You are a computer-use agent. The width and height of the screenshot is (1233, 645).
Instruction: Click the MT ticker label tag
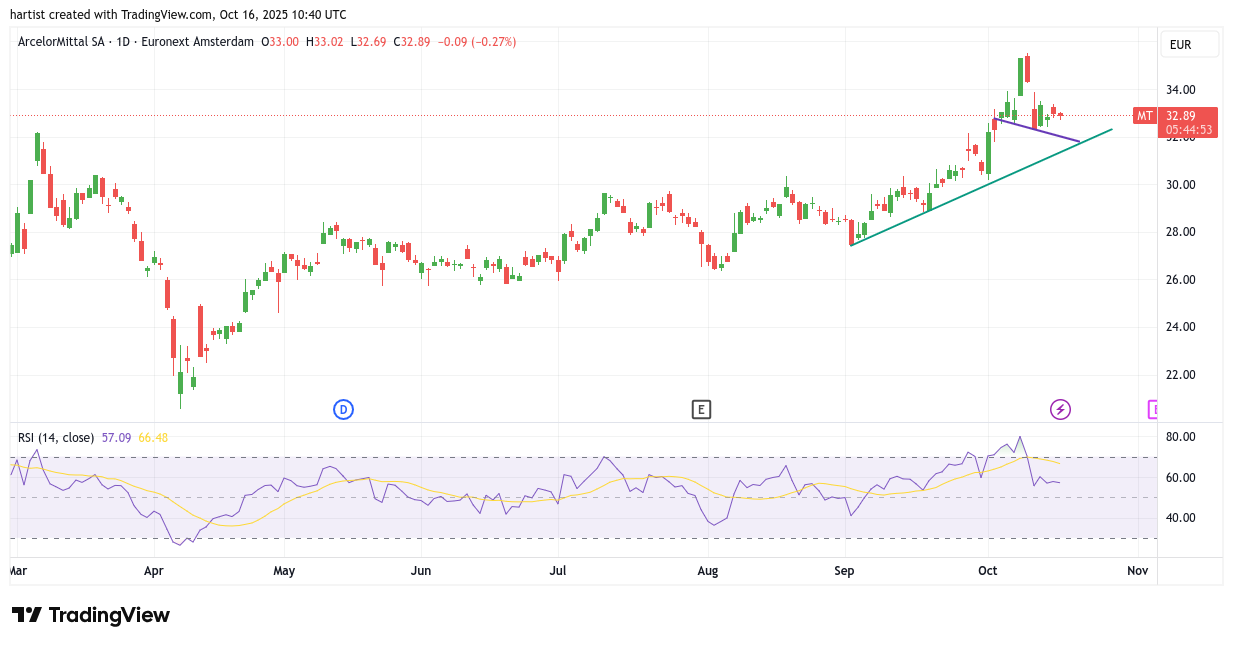pyautogui.click(x=1144, y=116)
